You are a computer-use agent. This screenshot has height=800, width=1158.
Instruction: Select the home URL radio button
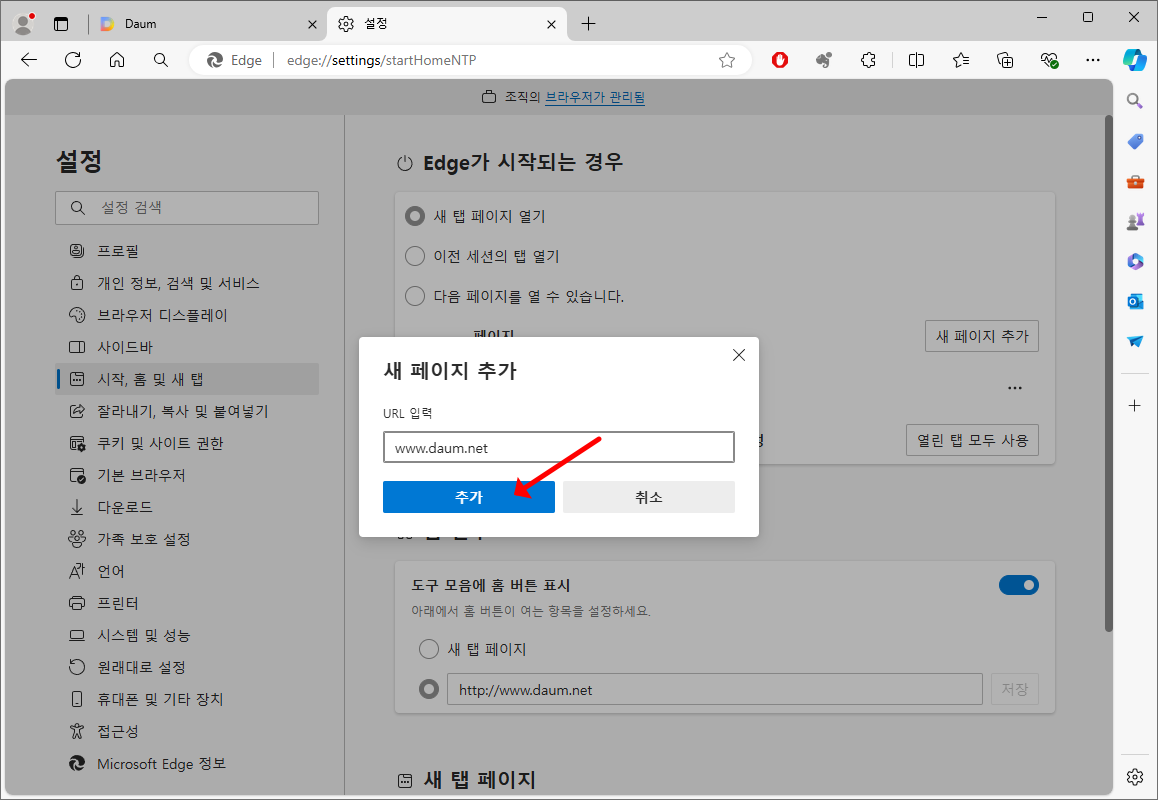click(x=428, y=689)
